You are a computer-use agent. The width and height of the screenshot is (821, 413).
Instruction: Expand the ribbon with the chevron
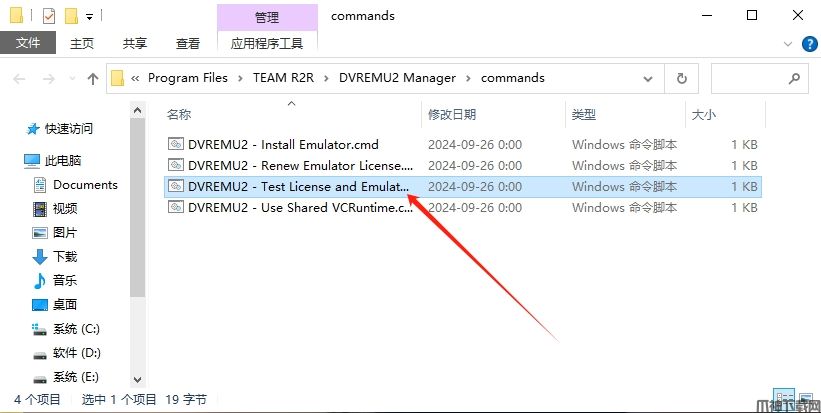pos(787,44)
